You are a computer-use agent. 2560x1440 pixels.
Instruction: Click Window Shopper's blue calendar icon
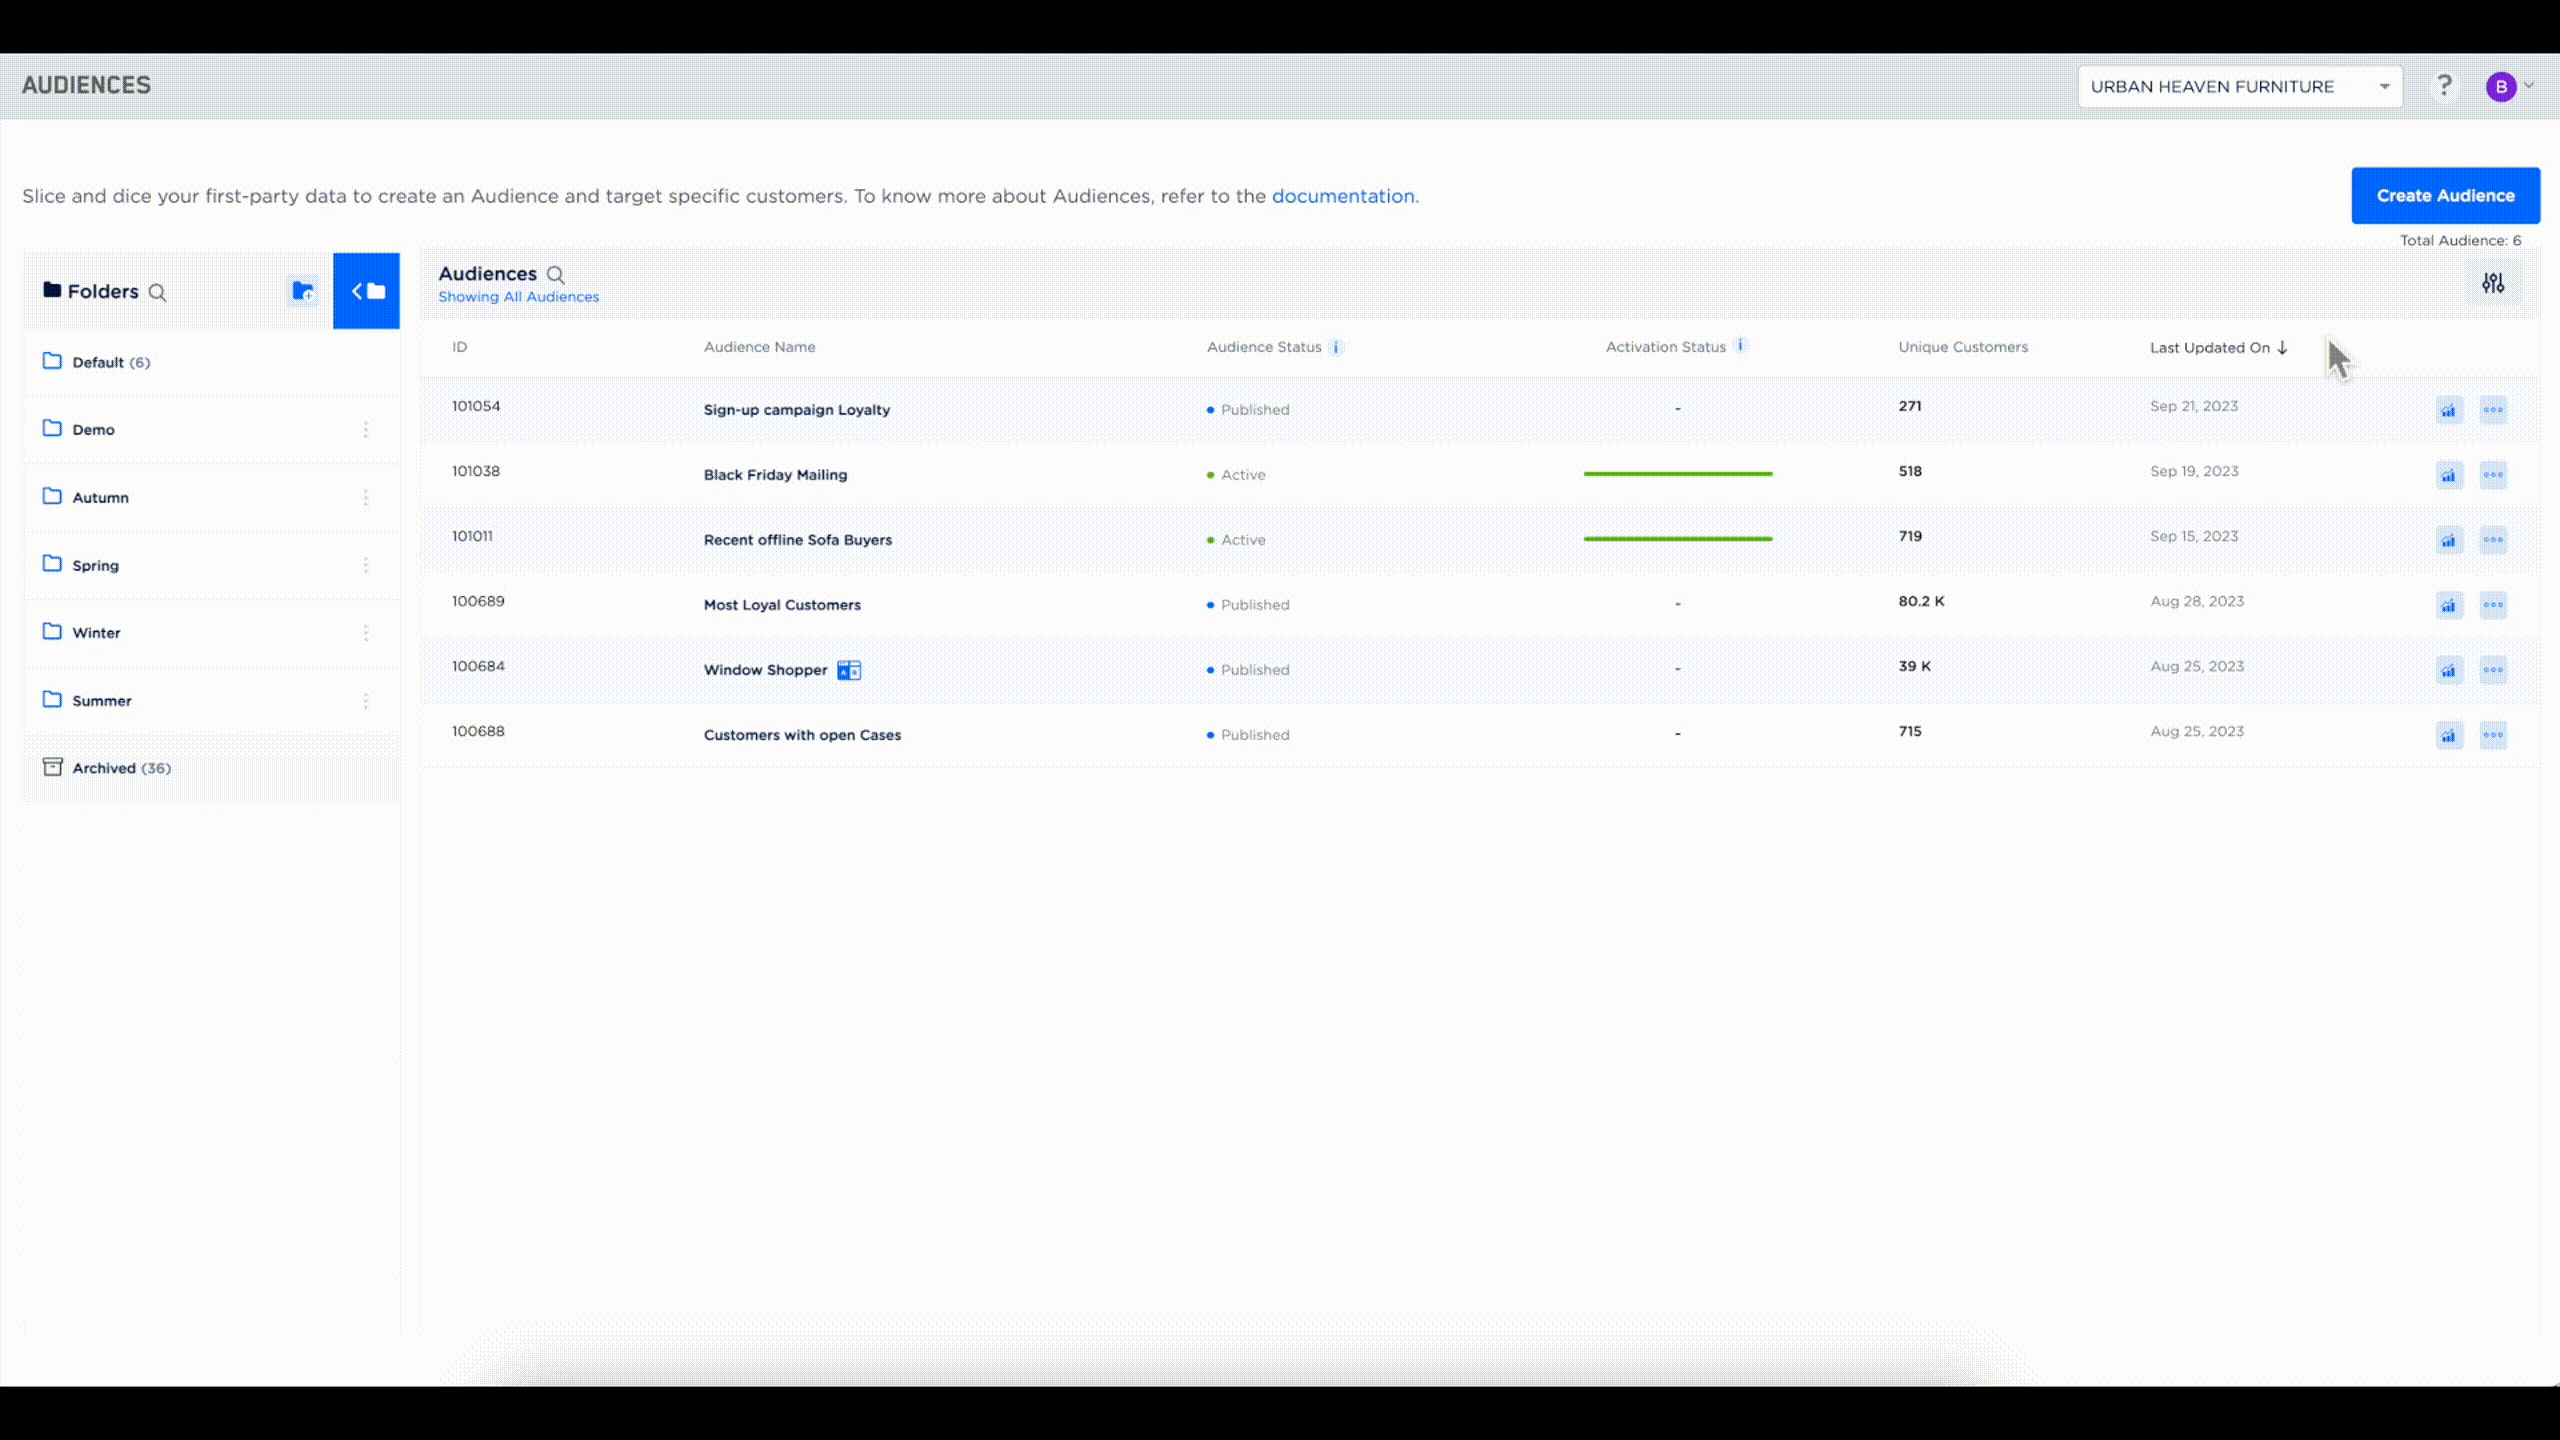(849, 670)
